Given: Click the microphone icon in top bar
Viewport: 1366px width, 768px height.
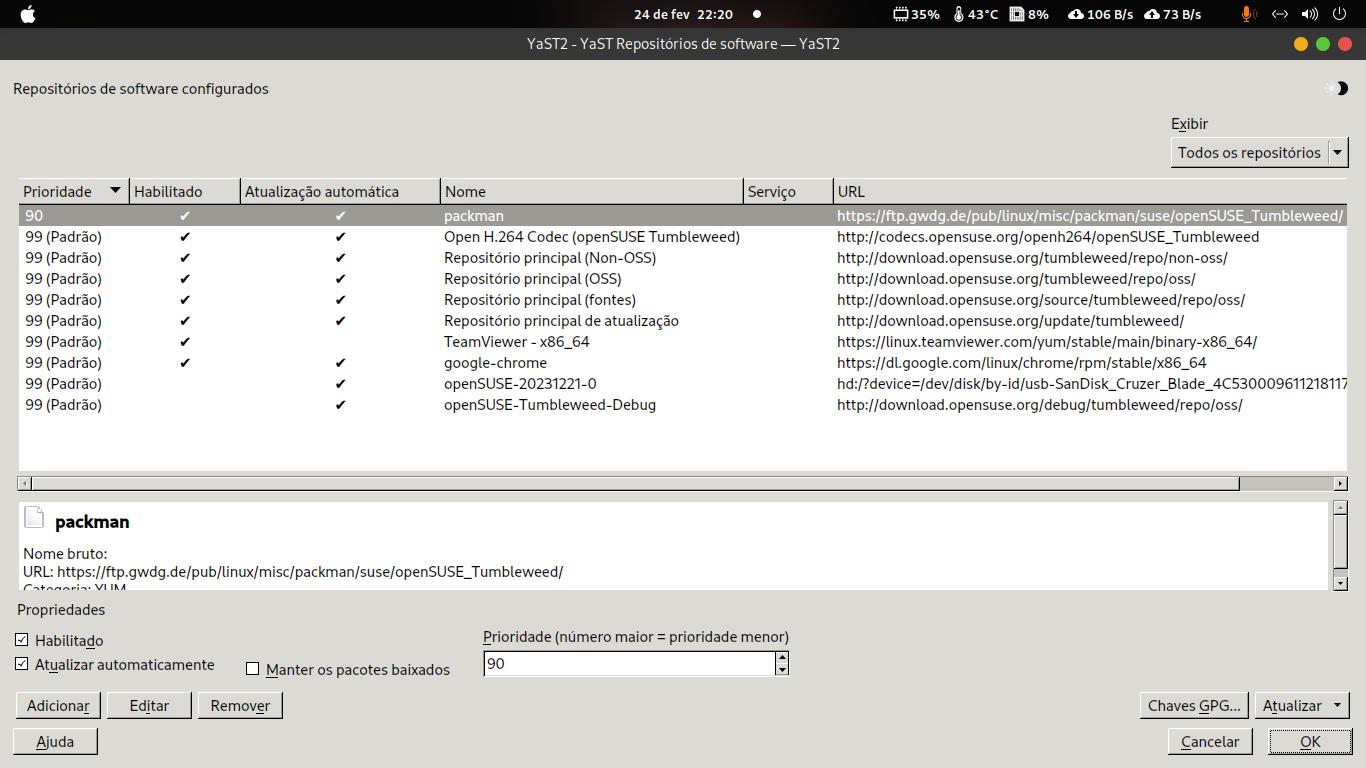Looking at the screenshot, I should click(1248, 14).
